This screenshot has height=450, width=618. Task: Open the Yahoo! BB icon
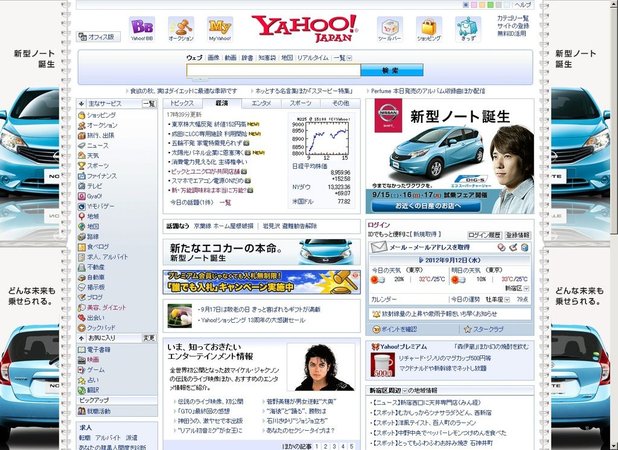[142, 29]
